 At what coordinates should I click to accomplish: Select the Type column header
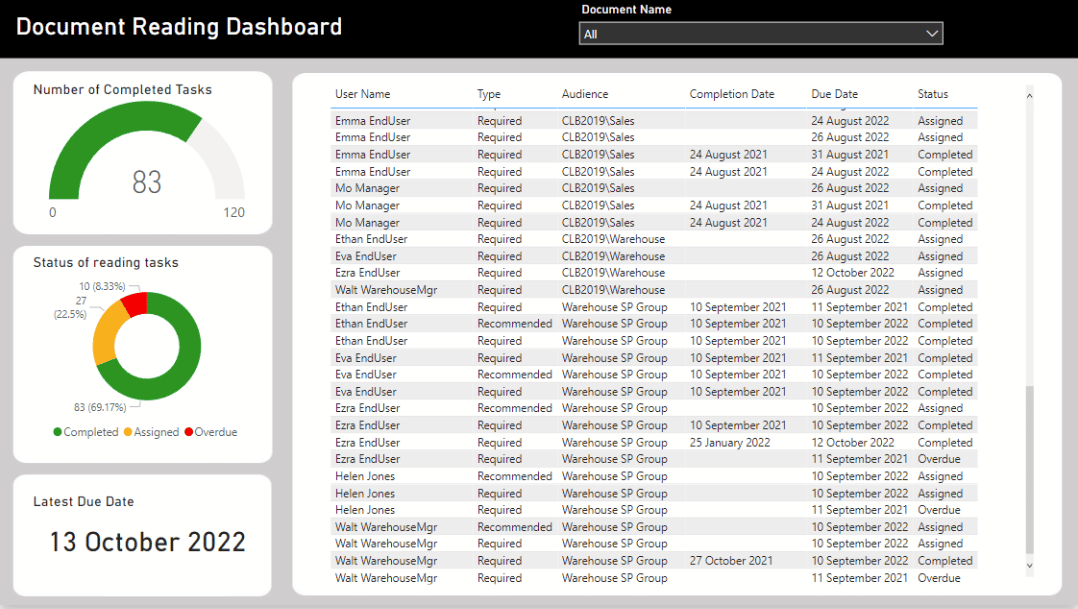pos(488,93)
